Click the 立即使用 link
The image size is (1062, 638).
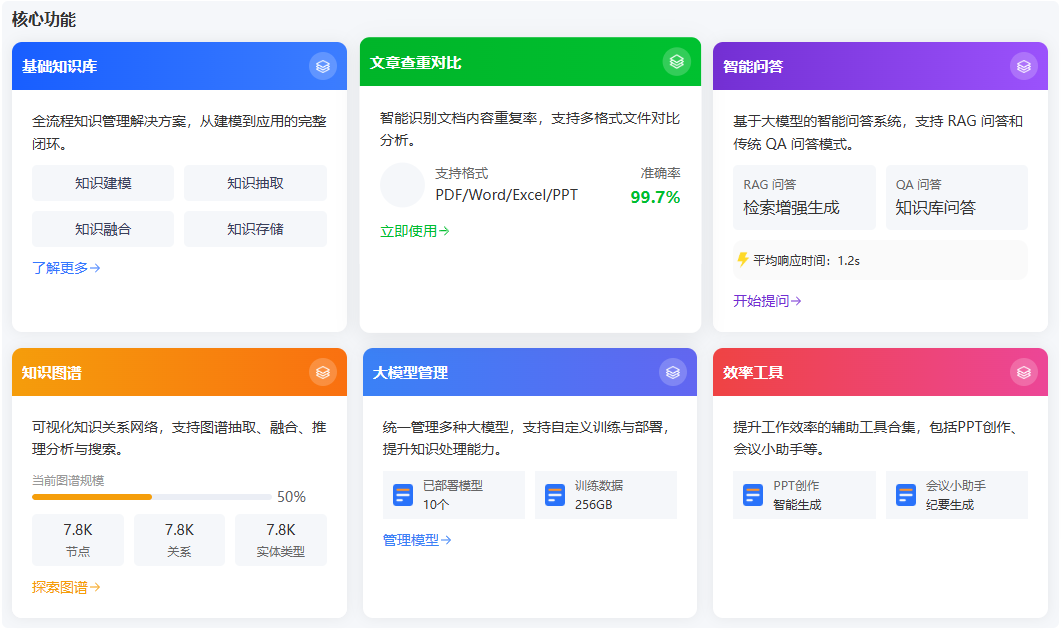click(x=415, y=231)
